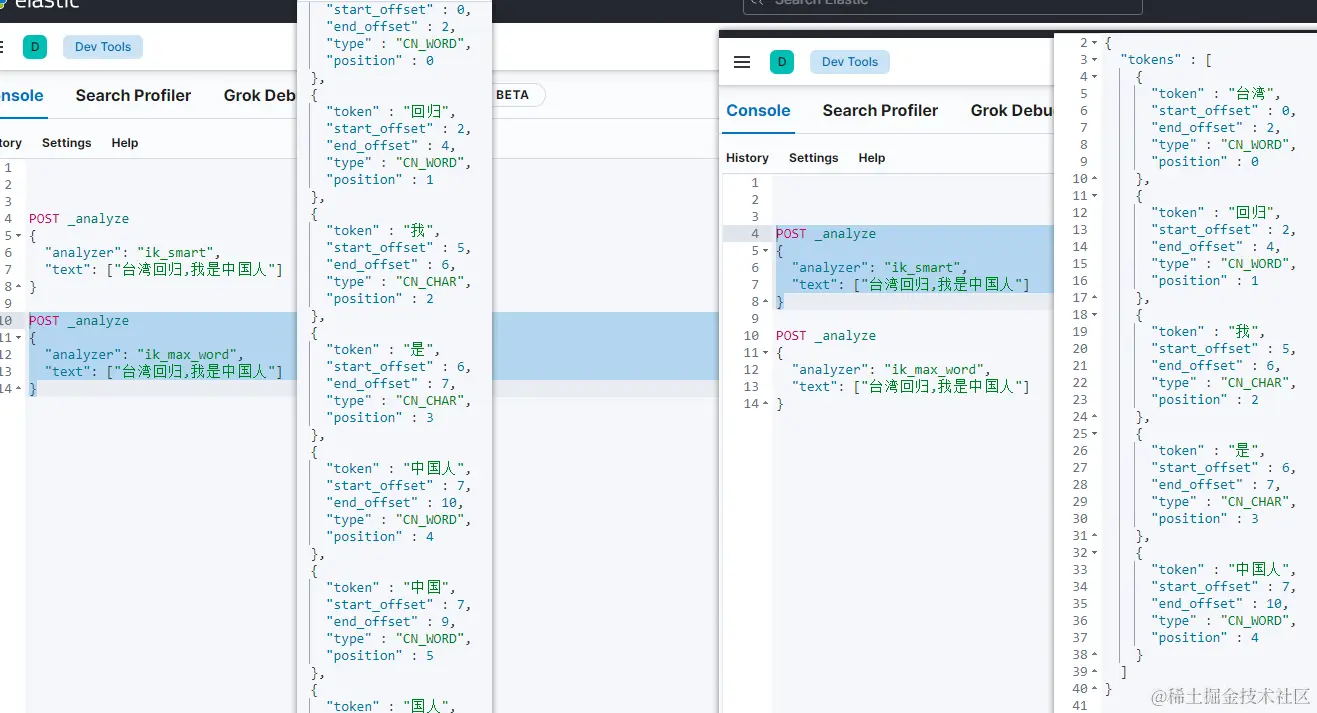1317x713 pixels.
Task: Open Help in left window console
Action: tap(125, 143)
